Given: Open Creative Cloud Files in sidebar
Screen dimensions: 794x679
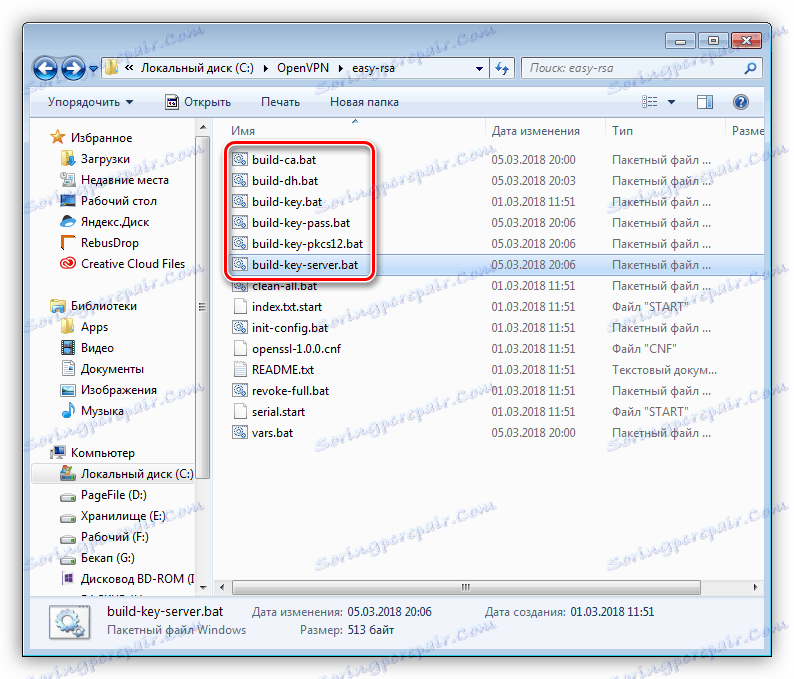Looking at the screenshot, I should [133, 264].
